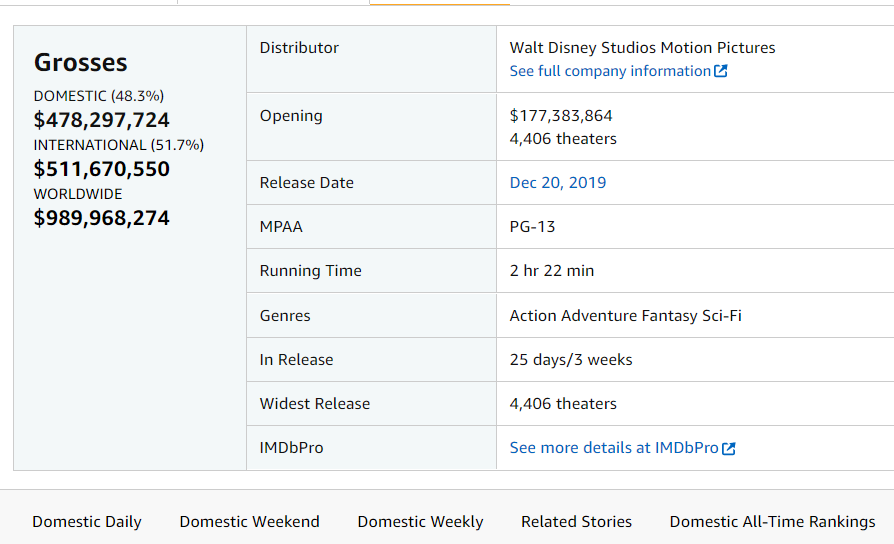Viewport: 894px width, 544px height.
Task: Switch to the Domestic Weekend tab
Action: click(250, 522)
